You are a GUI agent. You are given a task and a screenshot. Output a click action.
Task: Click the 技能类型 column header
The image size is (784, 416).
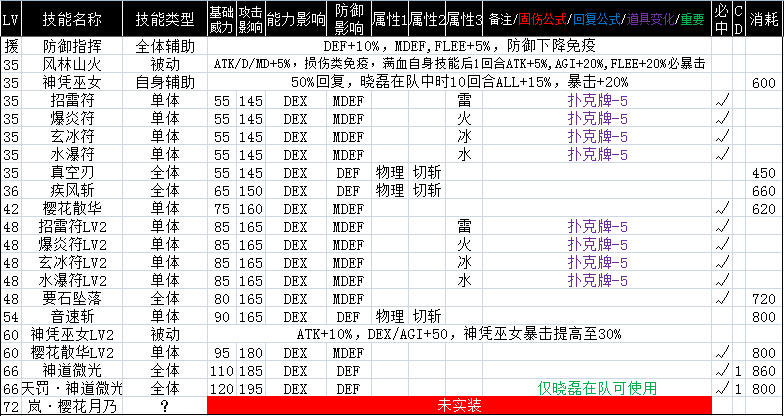tap(164, 19)
